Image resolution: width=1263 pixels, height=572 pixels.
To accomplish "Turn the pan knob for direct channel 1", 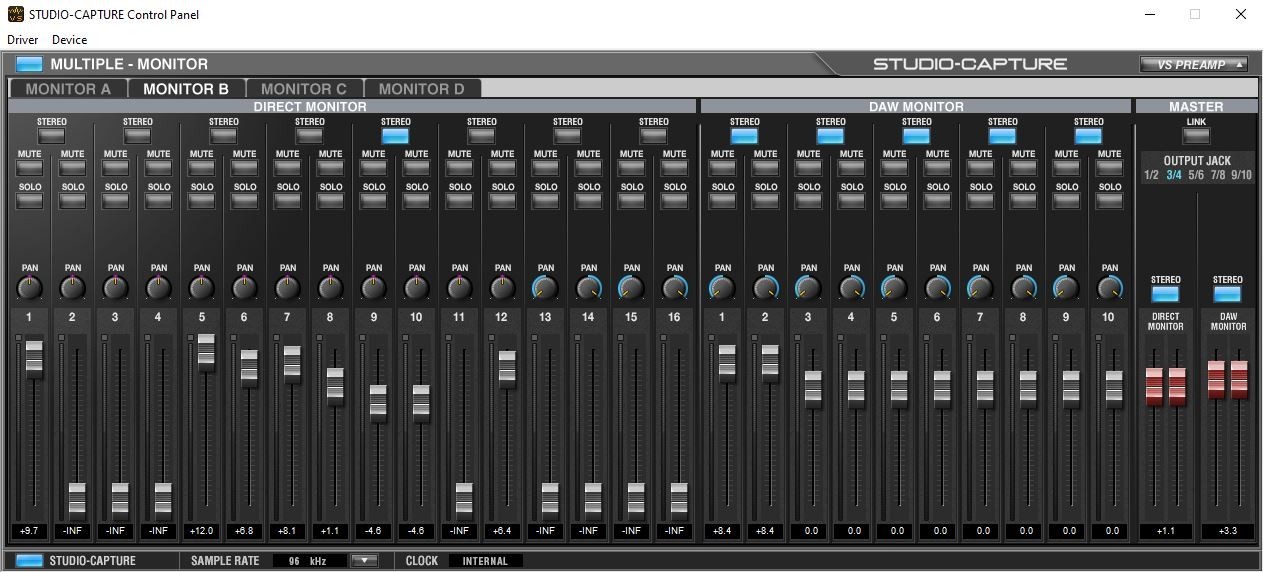I will pyautogui.click(x=30, y=289).
